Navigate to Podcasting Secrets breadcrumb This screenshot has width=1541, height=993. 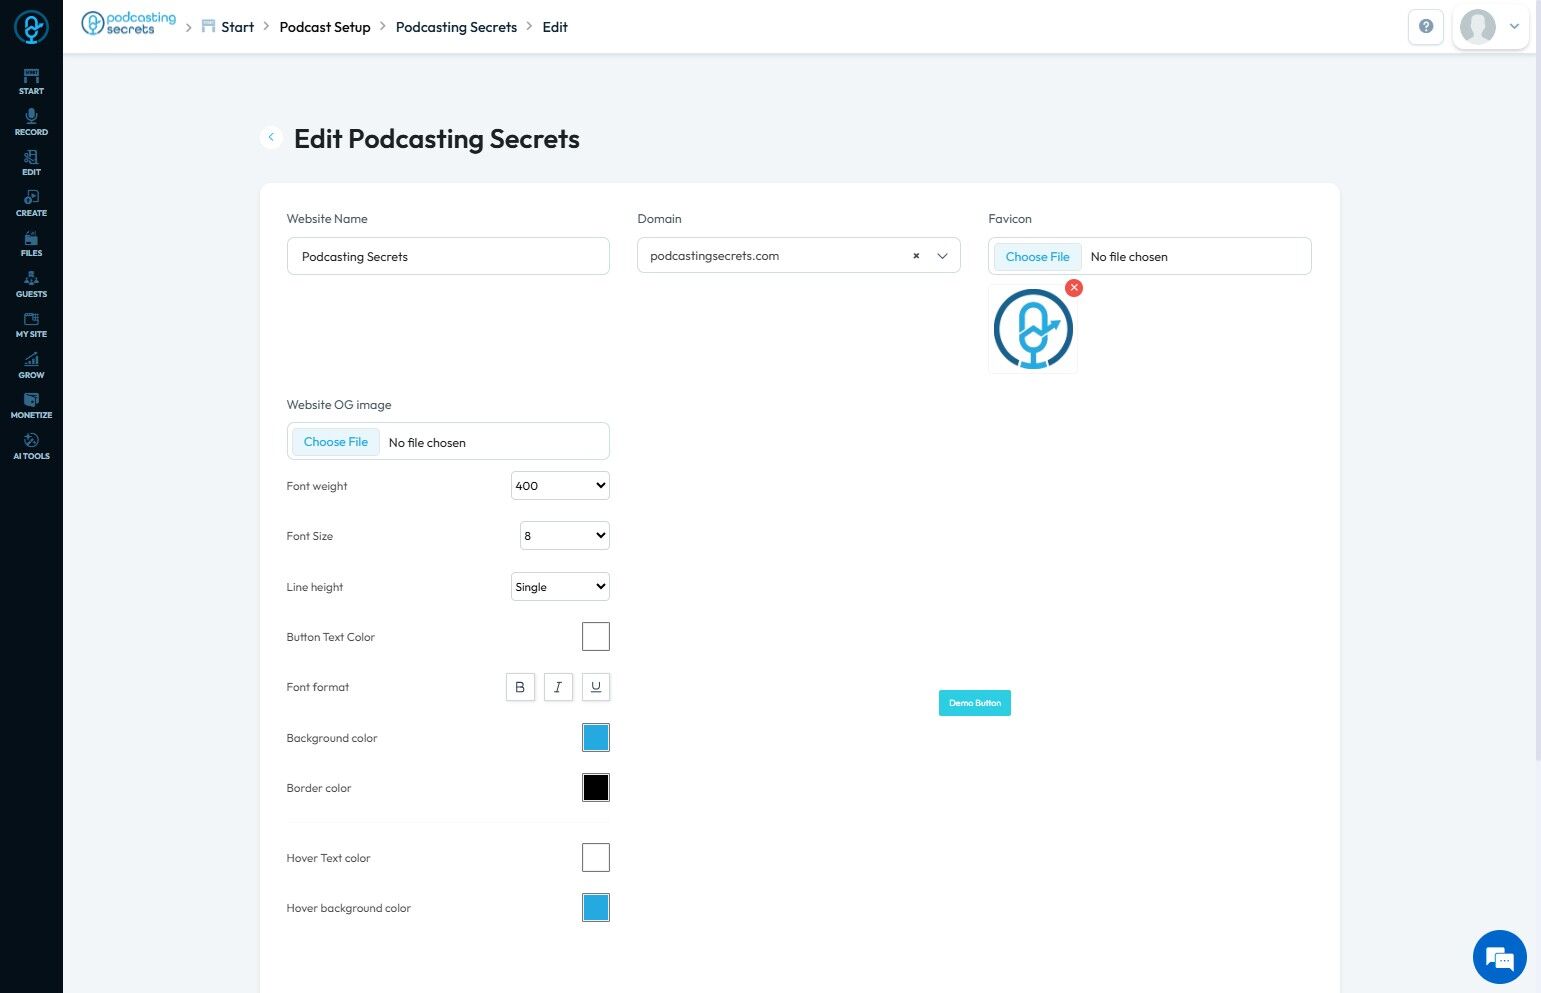click(456, 27)
